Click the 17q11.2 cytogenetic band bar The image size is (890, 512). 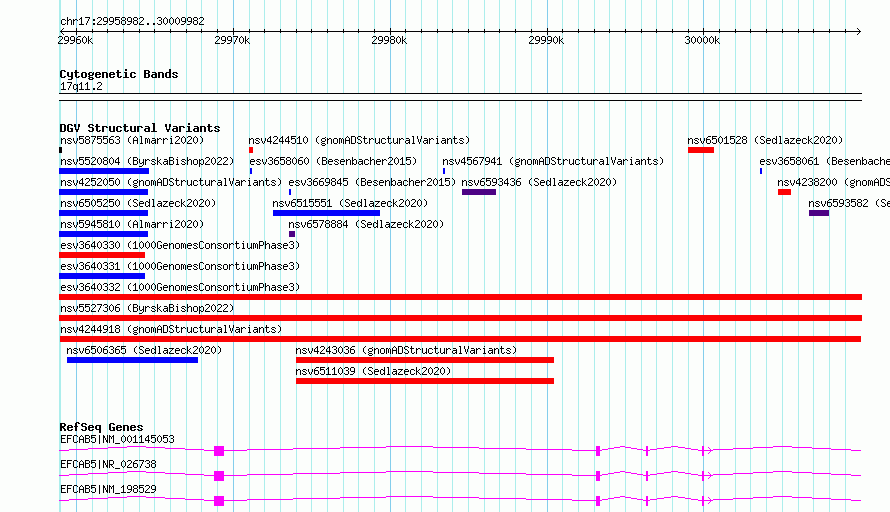click(460, 97)
